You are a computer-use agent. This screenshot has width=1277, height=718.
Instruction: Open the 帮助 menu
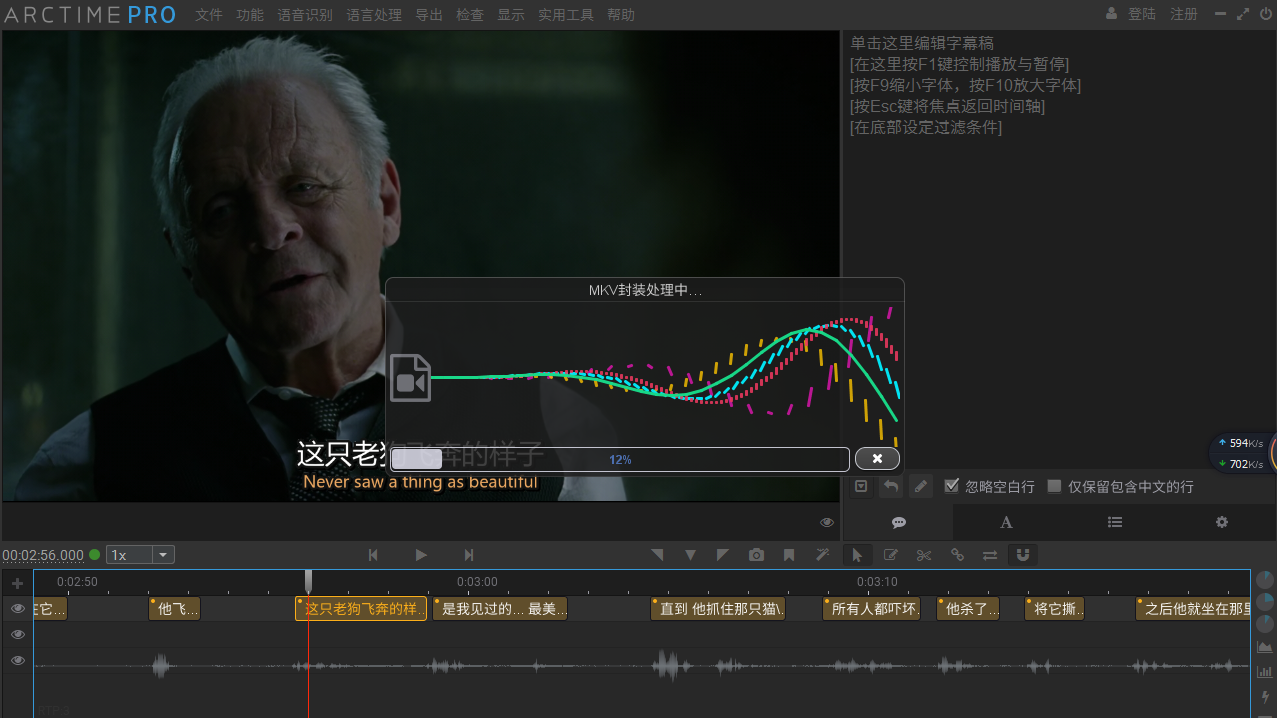(621, 15)
